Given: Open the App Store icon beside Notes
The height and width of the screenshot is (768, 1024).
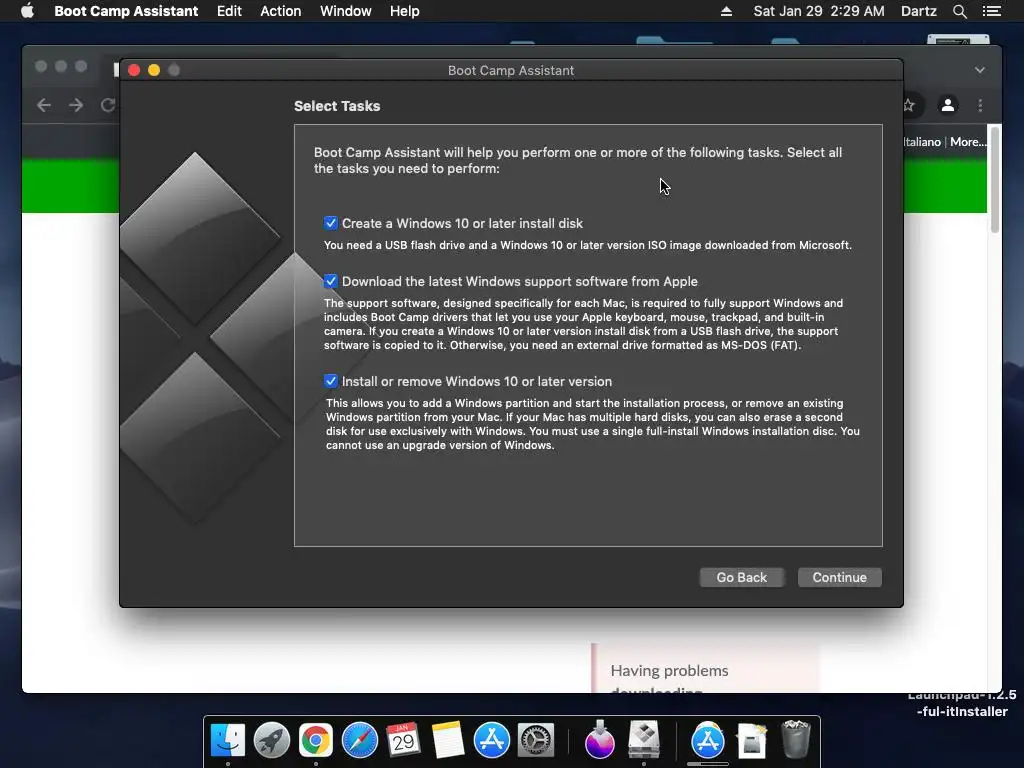Looking at the screenshot, I should click(x=491, y=740).
